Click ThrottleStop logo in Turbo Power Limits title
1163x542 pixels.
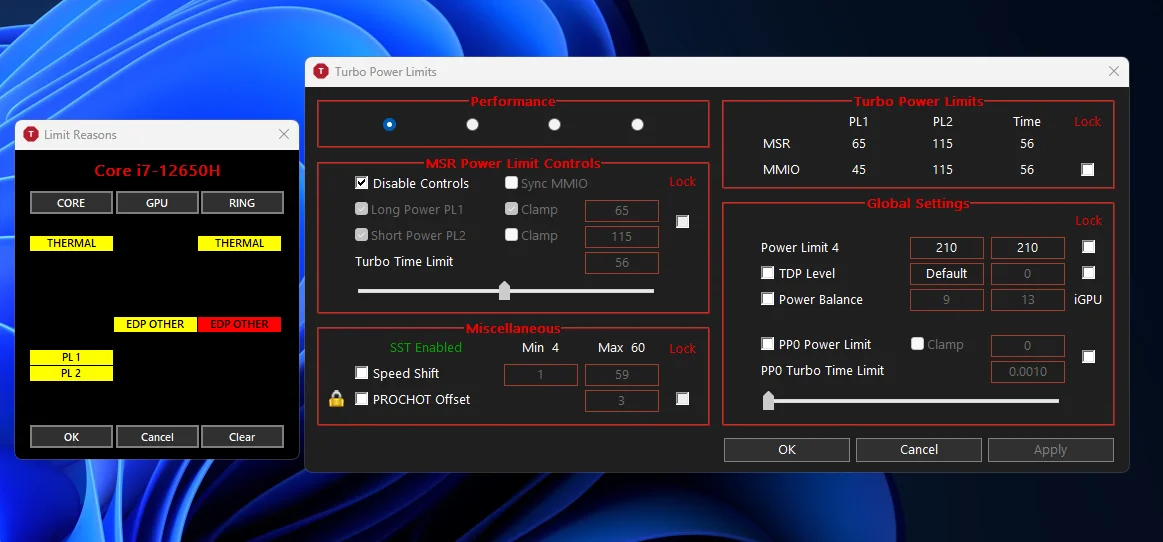tap(321, 71)
